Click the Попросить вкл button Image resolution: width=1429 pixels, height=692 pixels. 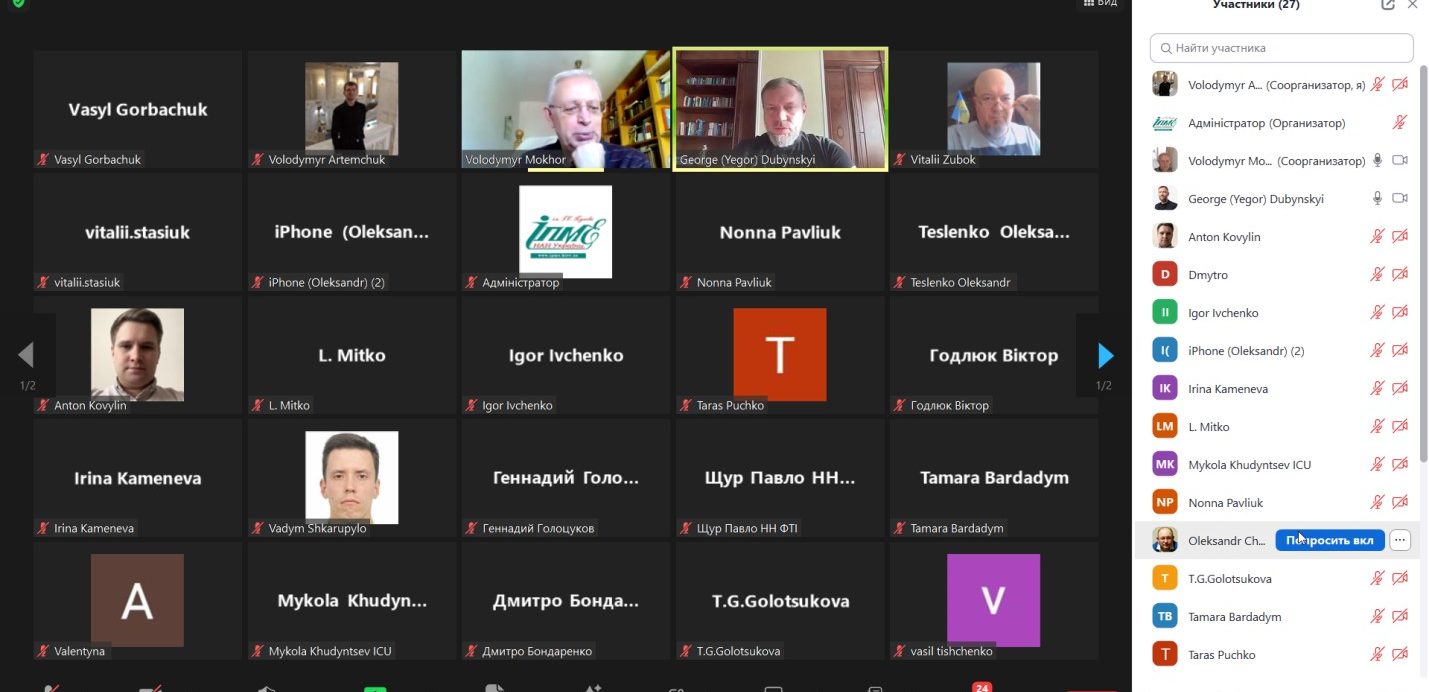coord(1330,540)
